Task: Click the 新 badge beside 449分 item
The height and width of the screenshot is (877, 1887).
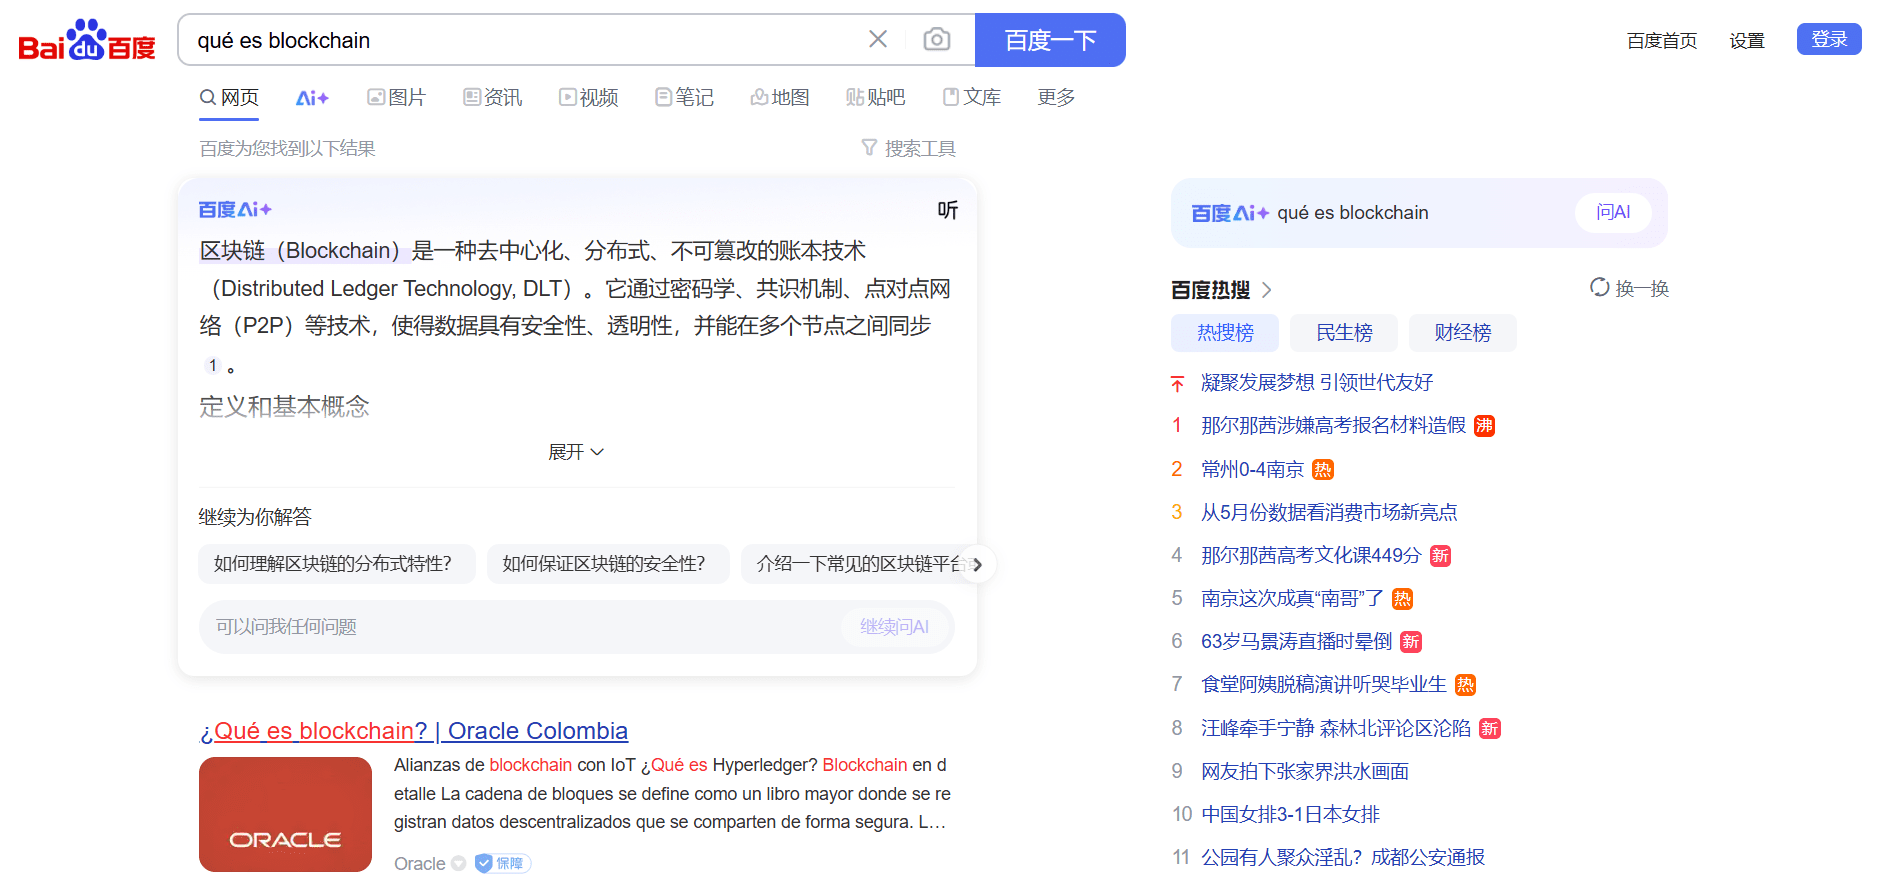Action: [x=1440, y=556]
